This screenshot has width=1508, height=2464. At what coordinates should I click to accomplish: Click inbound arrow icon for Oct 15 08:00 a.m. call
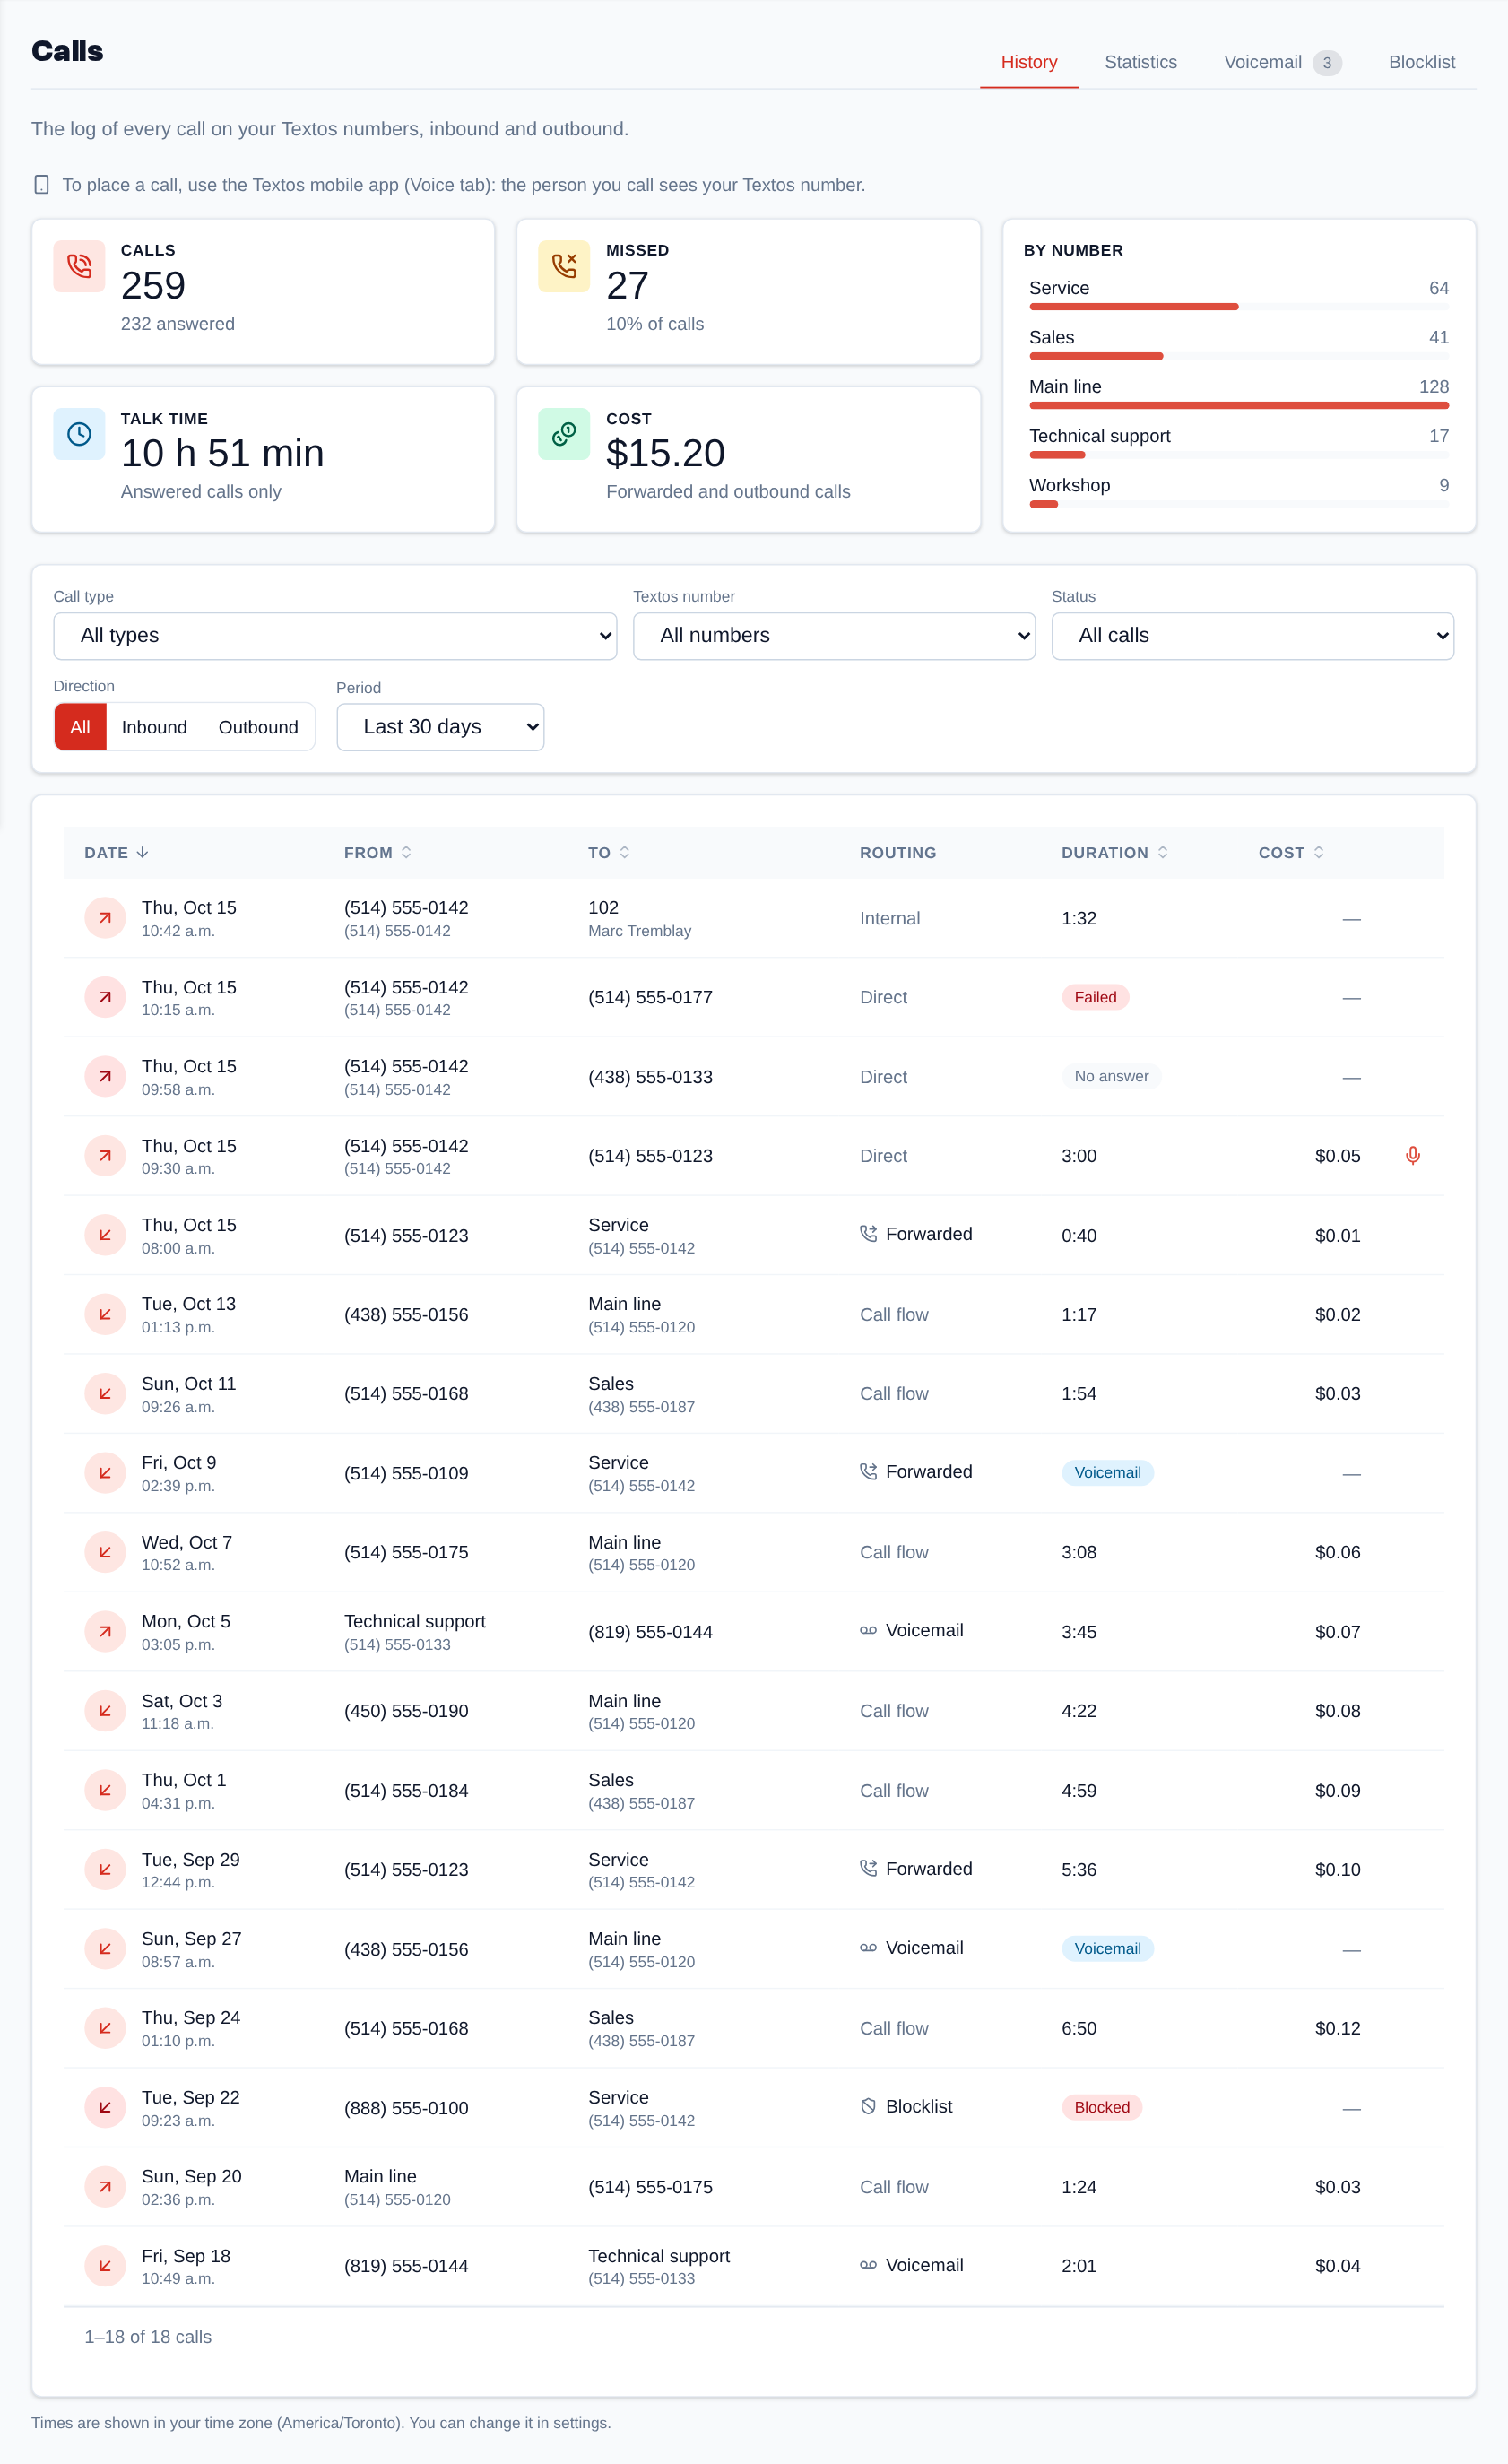point(105,1235)
